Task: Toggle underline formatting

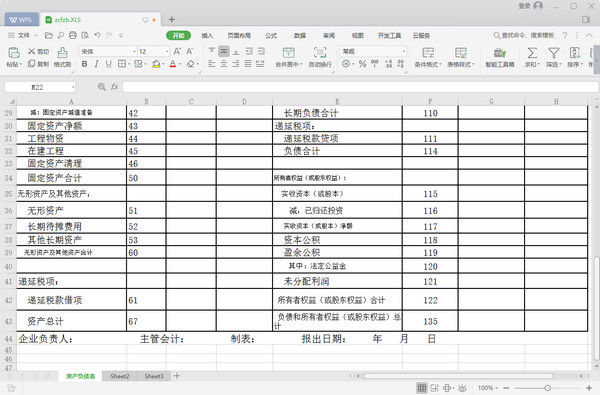Action: [x=109, y=64]
